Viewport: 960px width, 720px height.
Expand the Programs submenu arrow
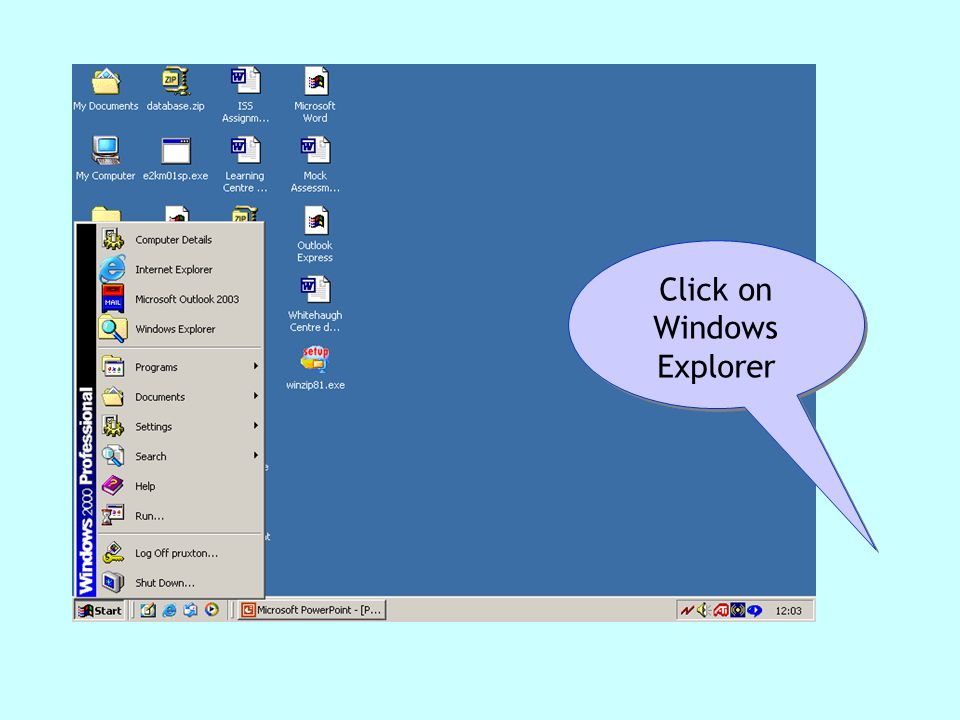255,366
